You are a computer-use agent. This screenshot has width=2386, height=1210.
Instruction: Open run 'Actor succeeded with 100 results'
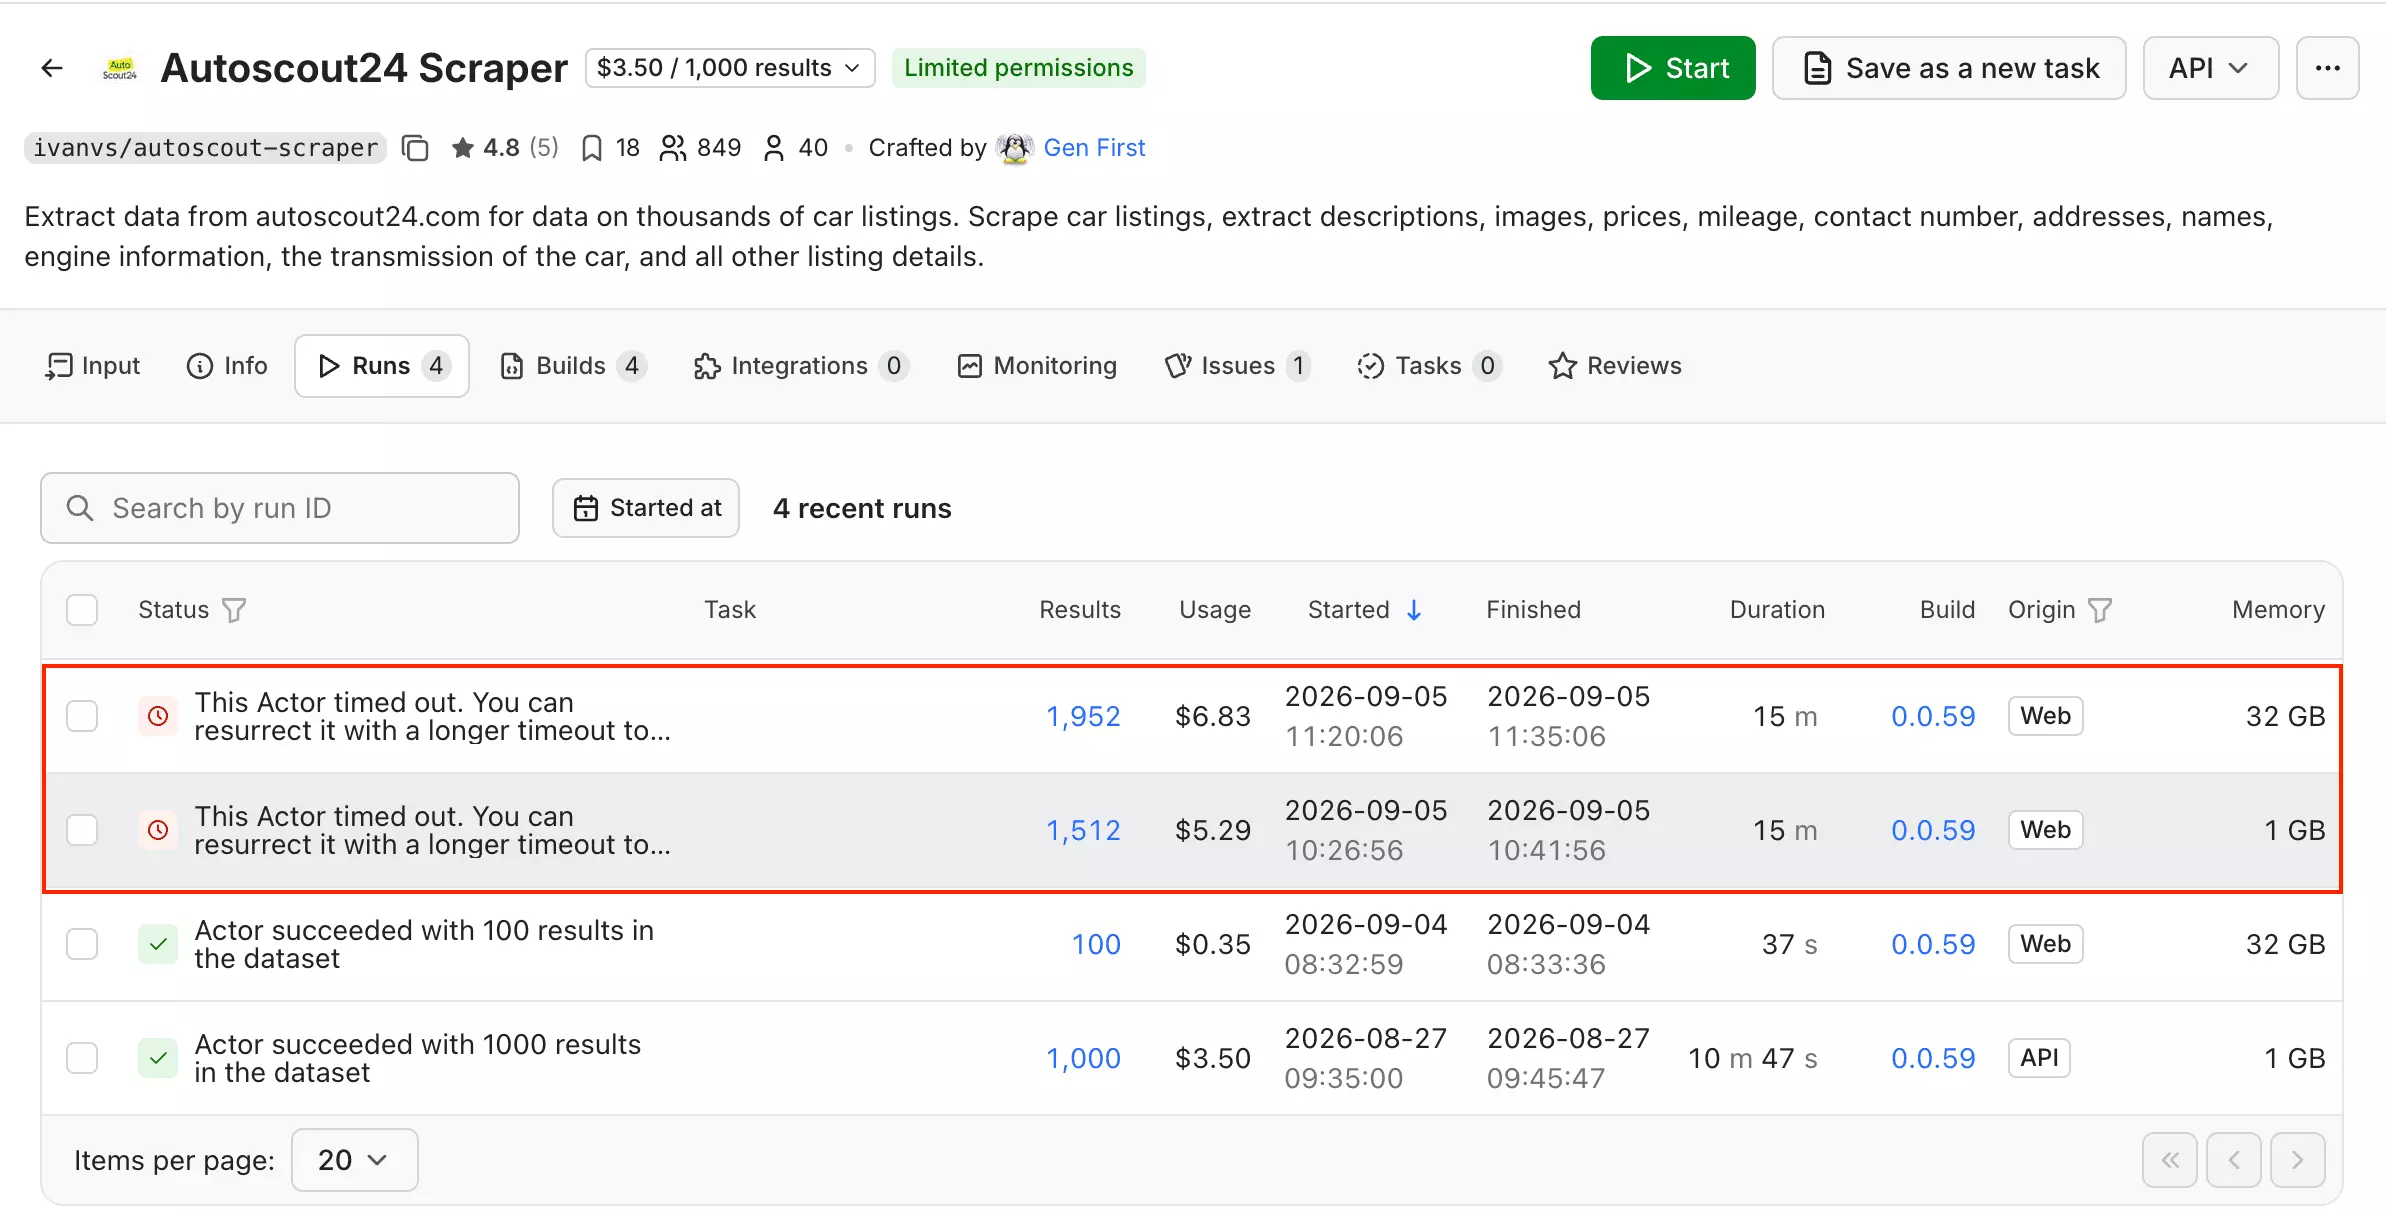(x=424, y=944)
